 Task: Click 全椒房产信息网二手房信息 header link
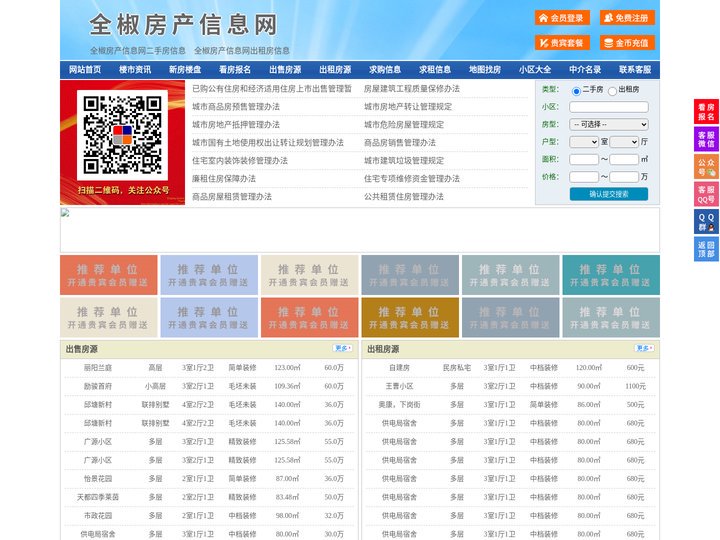click(138, 51)
